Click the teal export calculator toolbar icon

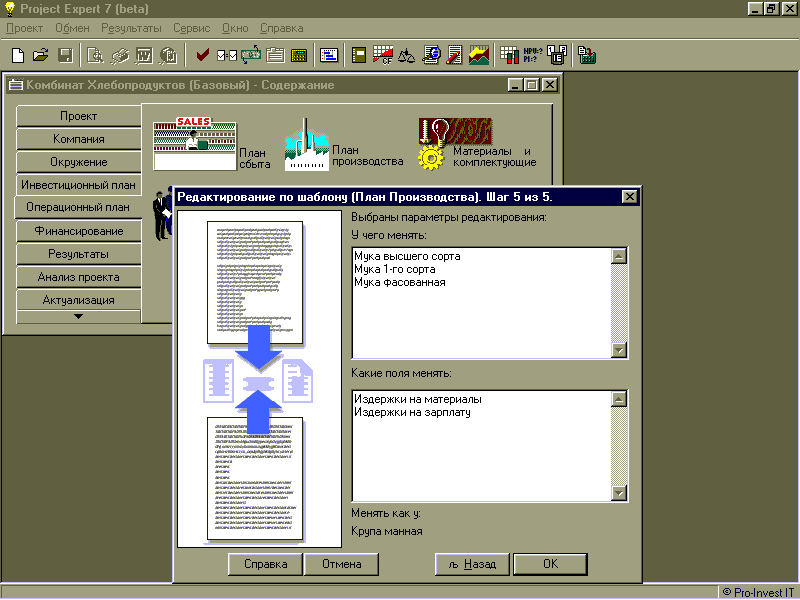point(587,55)
